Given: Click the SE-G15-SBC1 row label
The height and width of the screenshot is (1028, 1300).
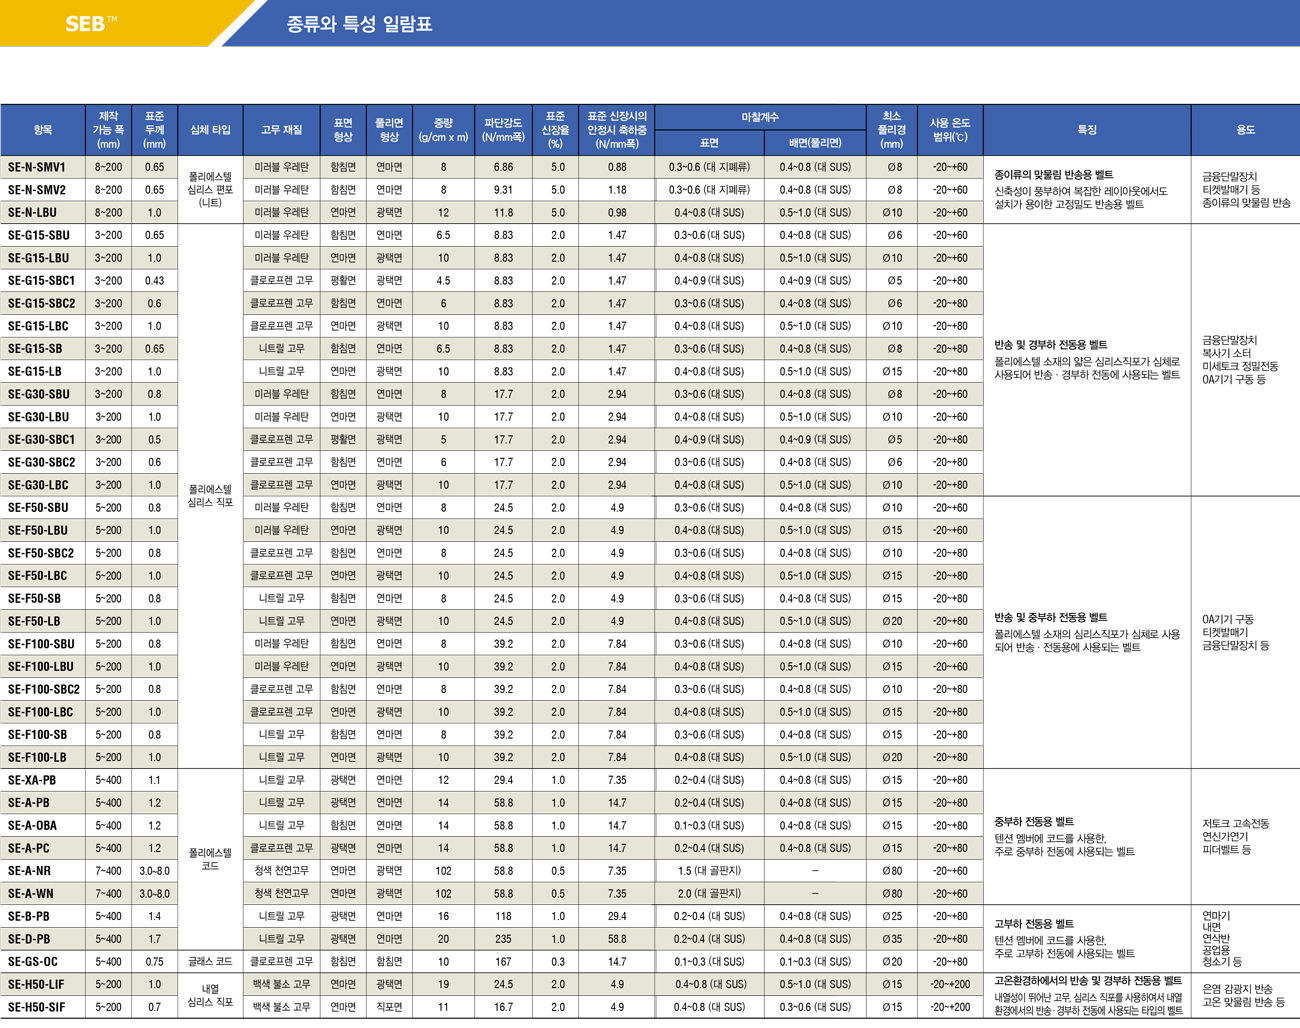Looking at the screenshot, I should coord(42,281).
